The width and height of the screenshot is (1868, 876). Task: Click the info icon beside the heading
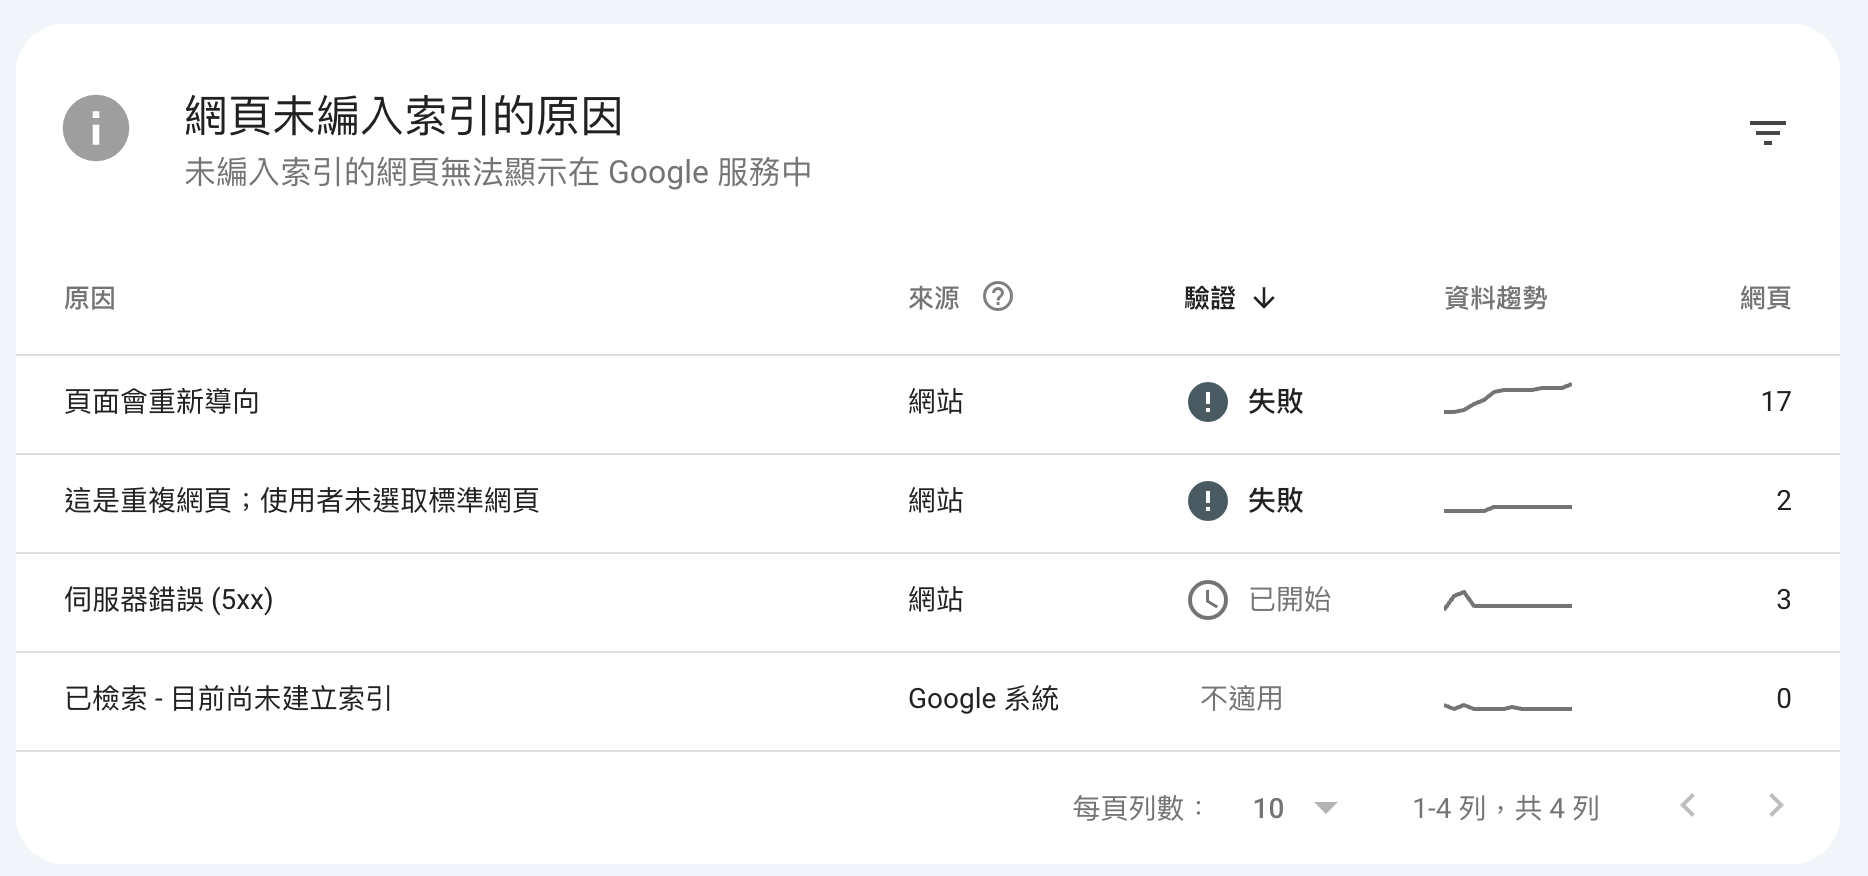tap(96, 128)
